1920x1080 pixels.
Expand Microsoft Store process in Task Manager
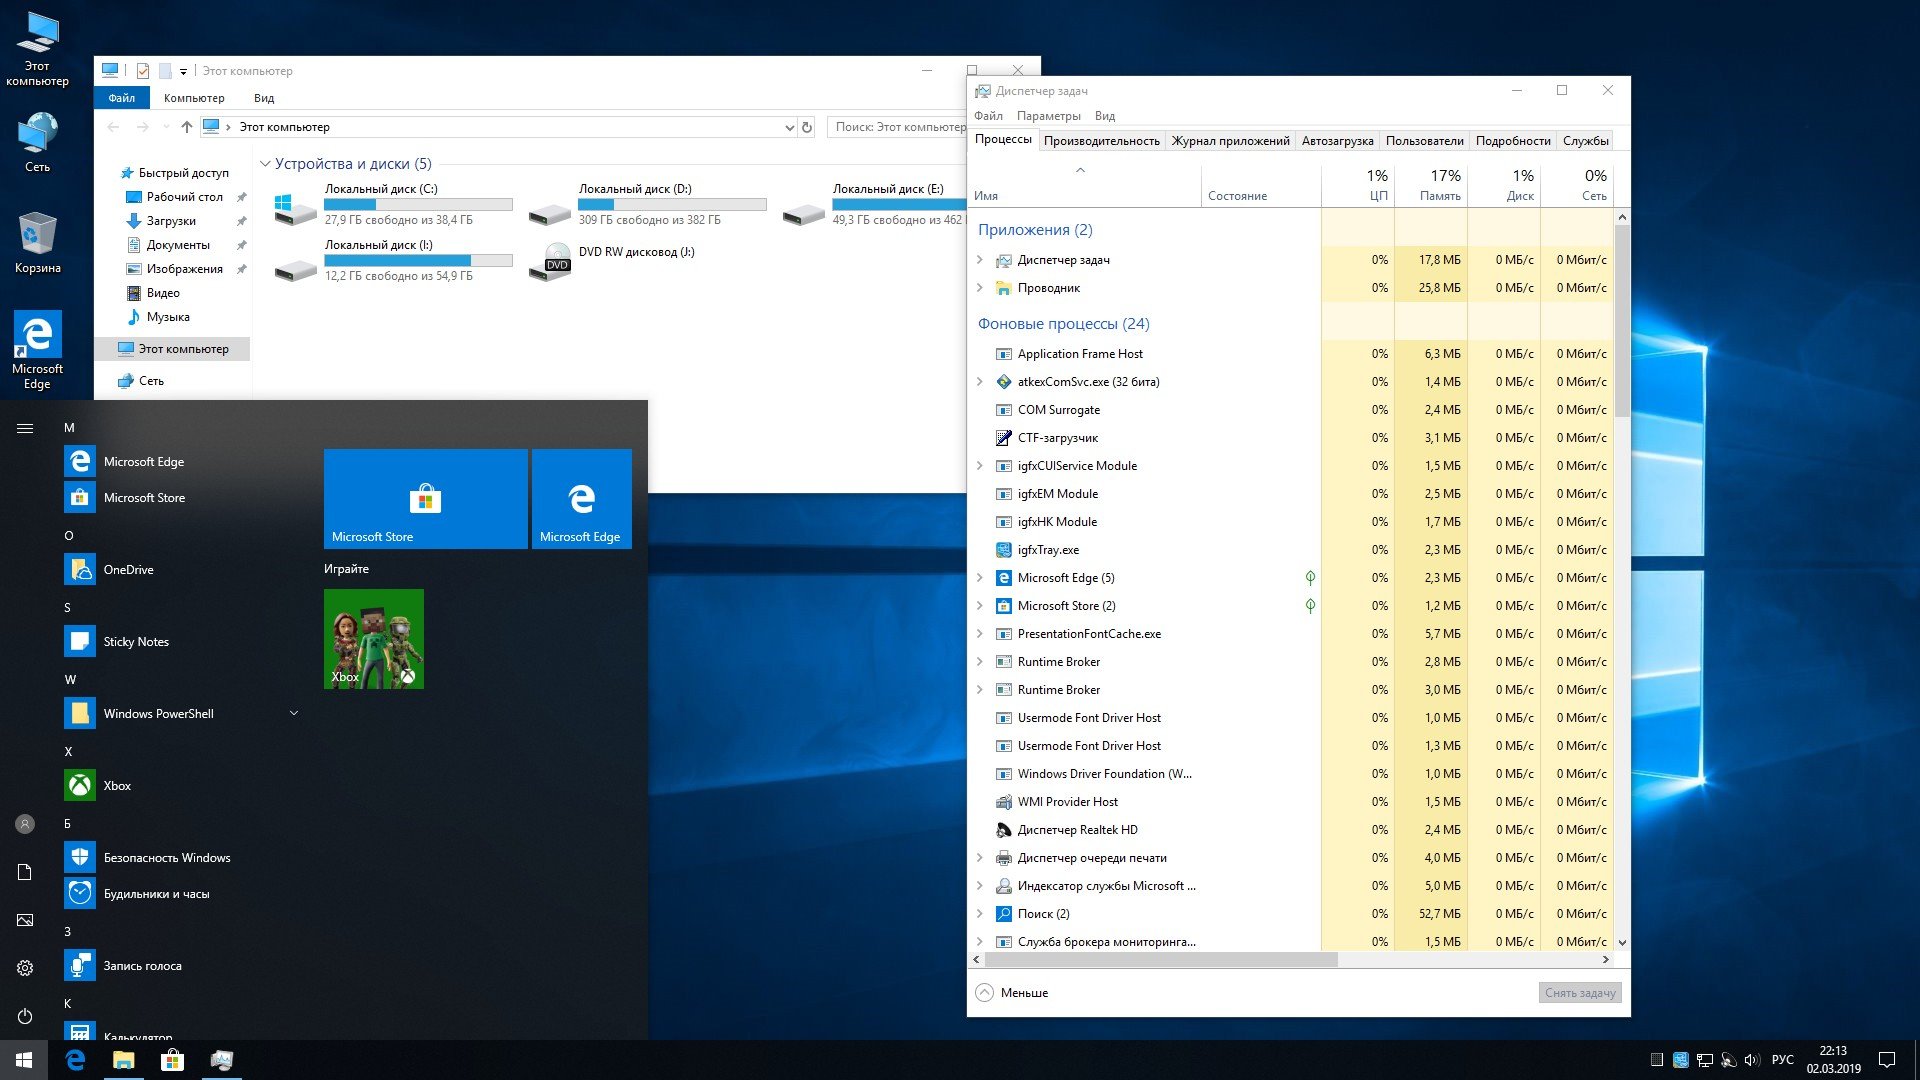coord(978,605)
